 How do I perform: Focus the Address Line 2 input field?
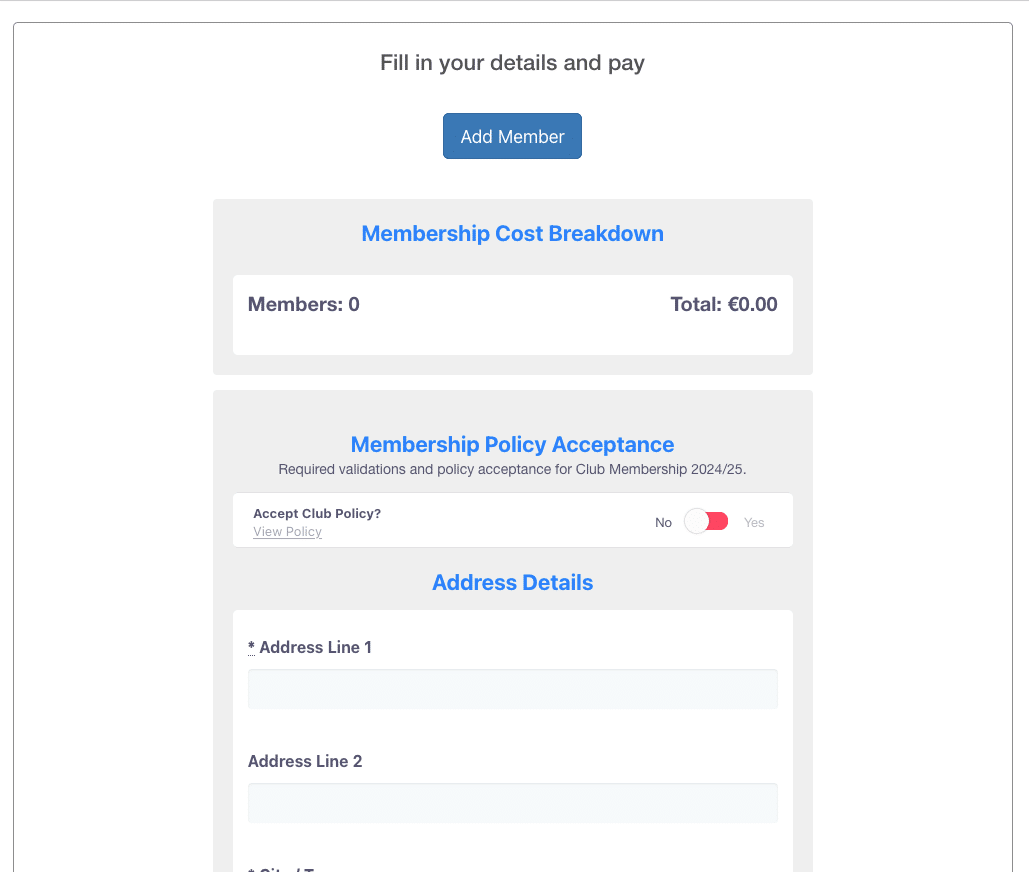pyautogui.click(x=513, y=802)
